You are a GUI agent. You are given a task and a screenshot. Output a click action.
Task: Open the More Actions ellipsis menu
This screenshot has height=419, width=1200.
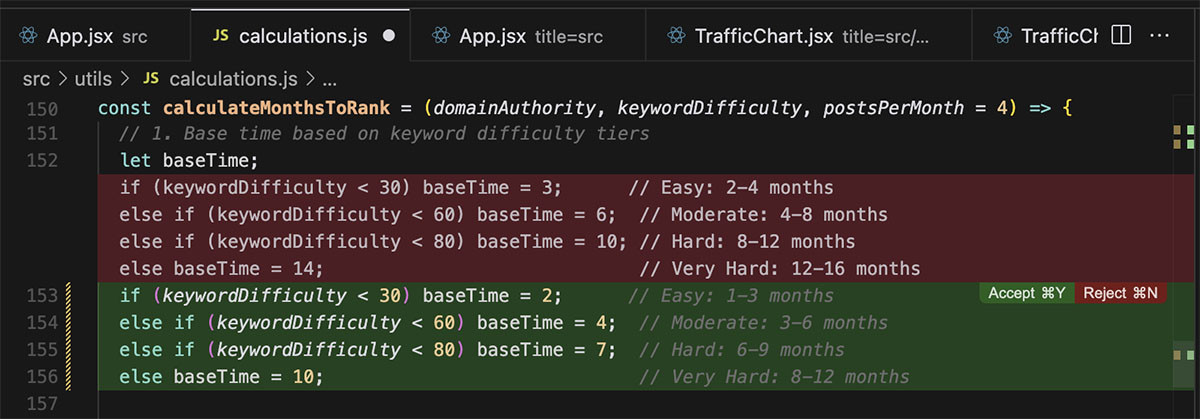pyautogui.click(x=1160, y=35)
